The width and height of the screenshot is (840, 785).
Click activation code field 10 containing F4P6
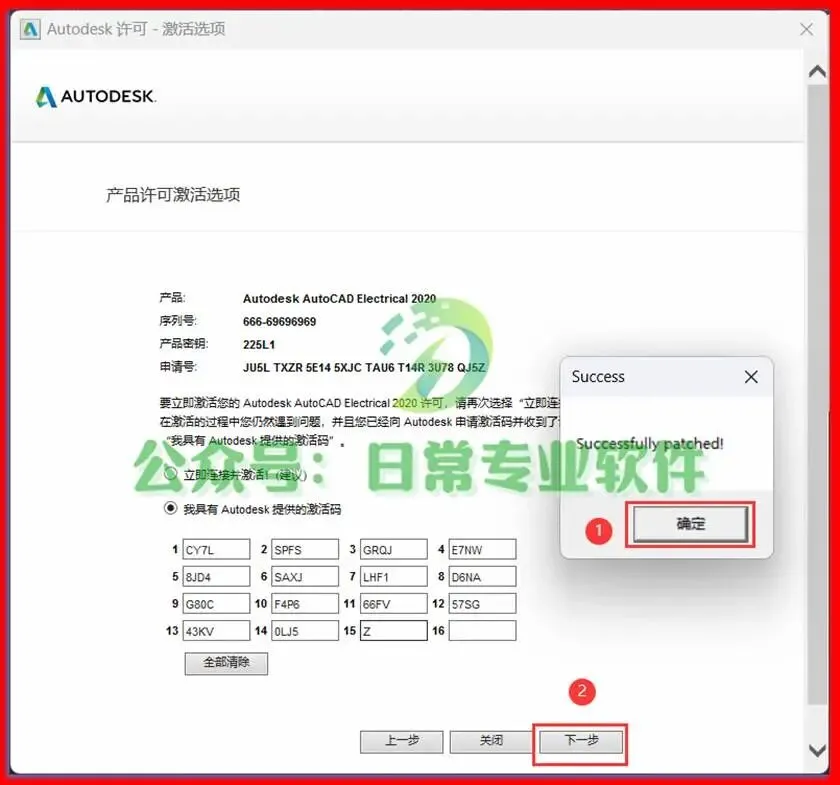(305, 603)
